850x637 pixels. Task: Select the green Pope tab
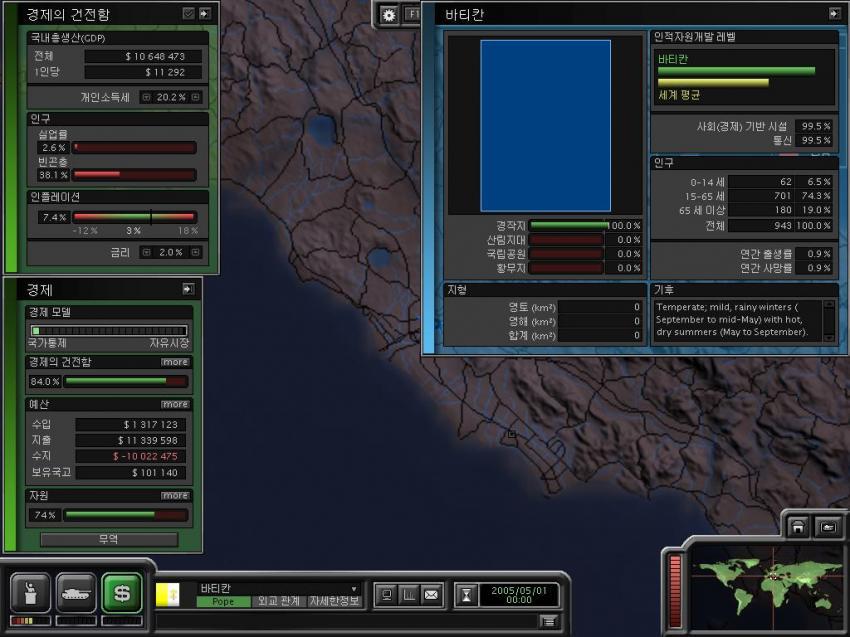coord(223,602)
